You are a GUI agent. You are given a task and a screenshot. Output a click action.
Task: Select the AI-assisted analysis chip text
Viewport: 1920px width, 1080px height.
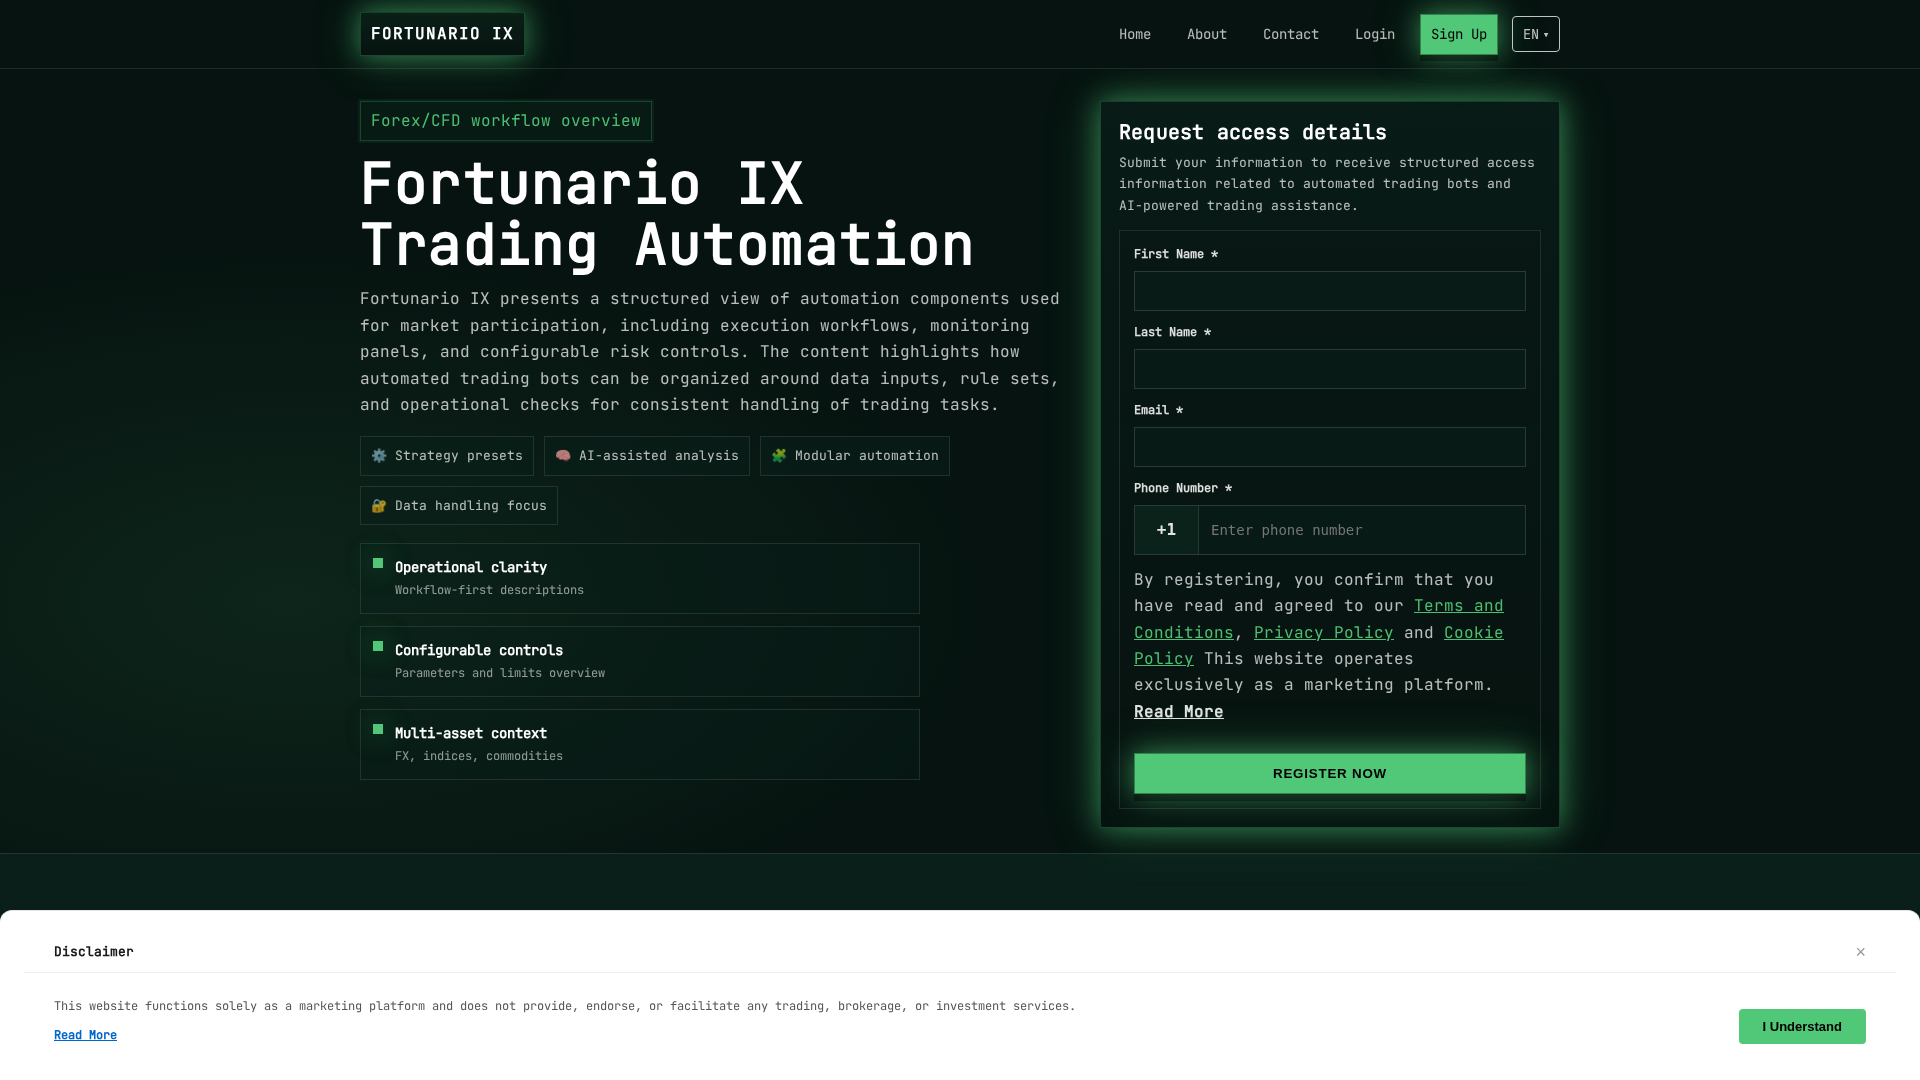659,456
